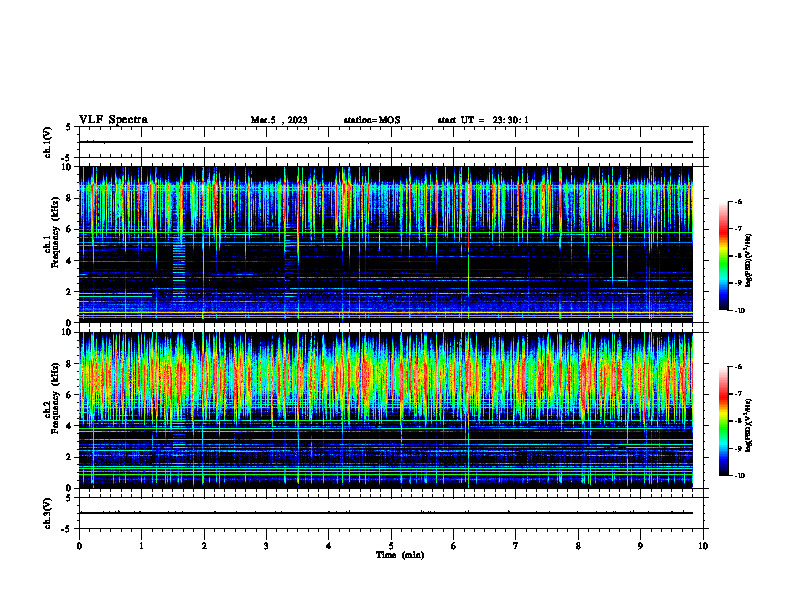Click the "3" tick on the time axis
The image size is (792, 612).
266,546
